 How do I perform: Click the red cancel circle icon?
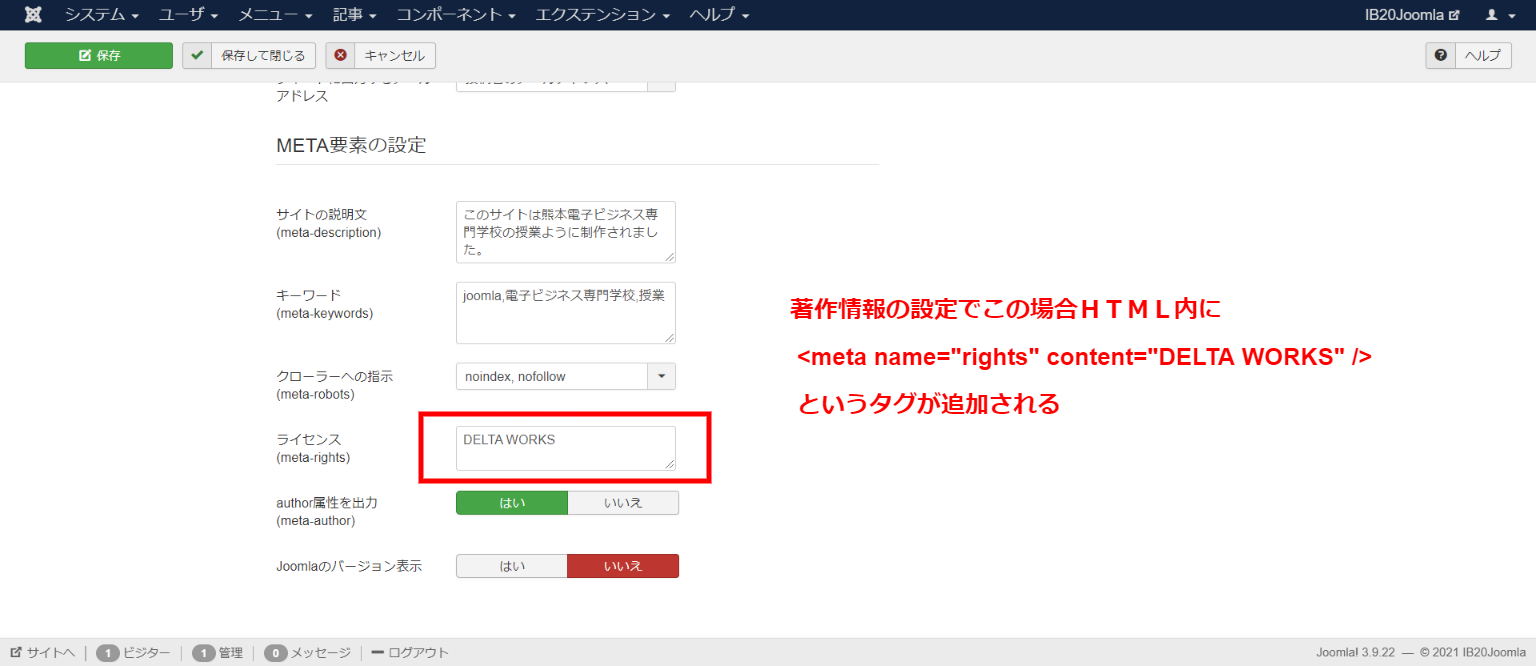[x=341, y=56]
